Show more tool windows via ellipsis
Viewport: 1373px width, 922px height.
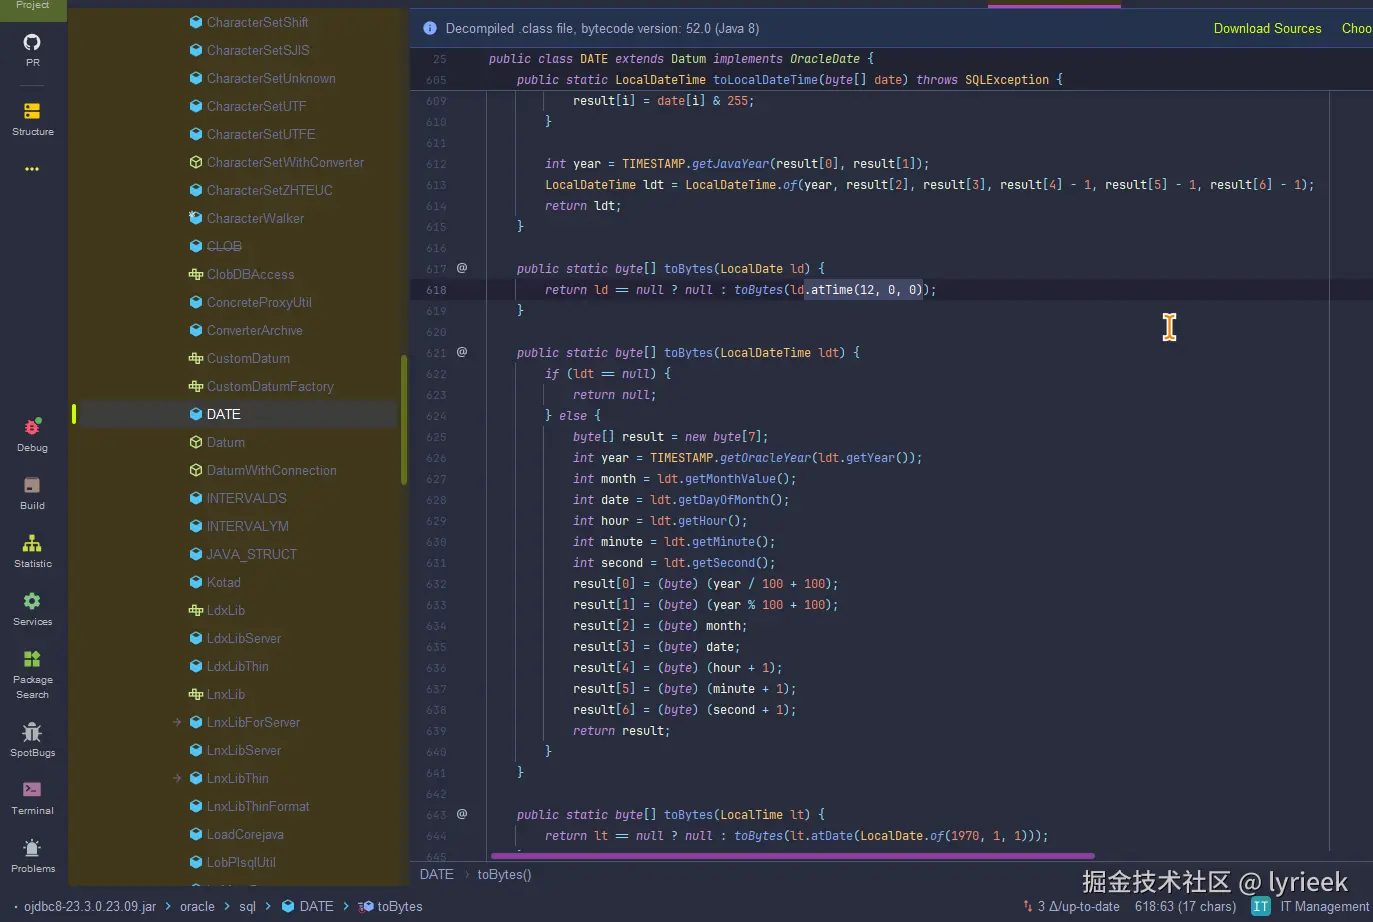point(32,169)
